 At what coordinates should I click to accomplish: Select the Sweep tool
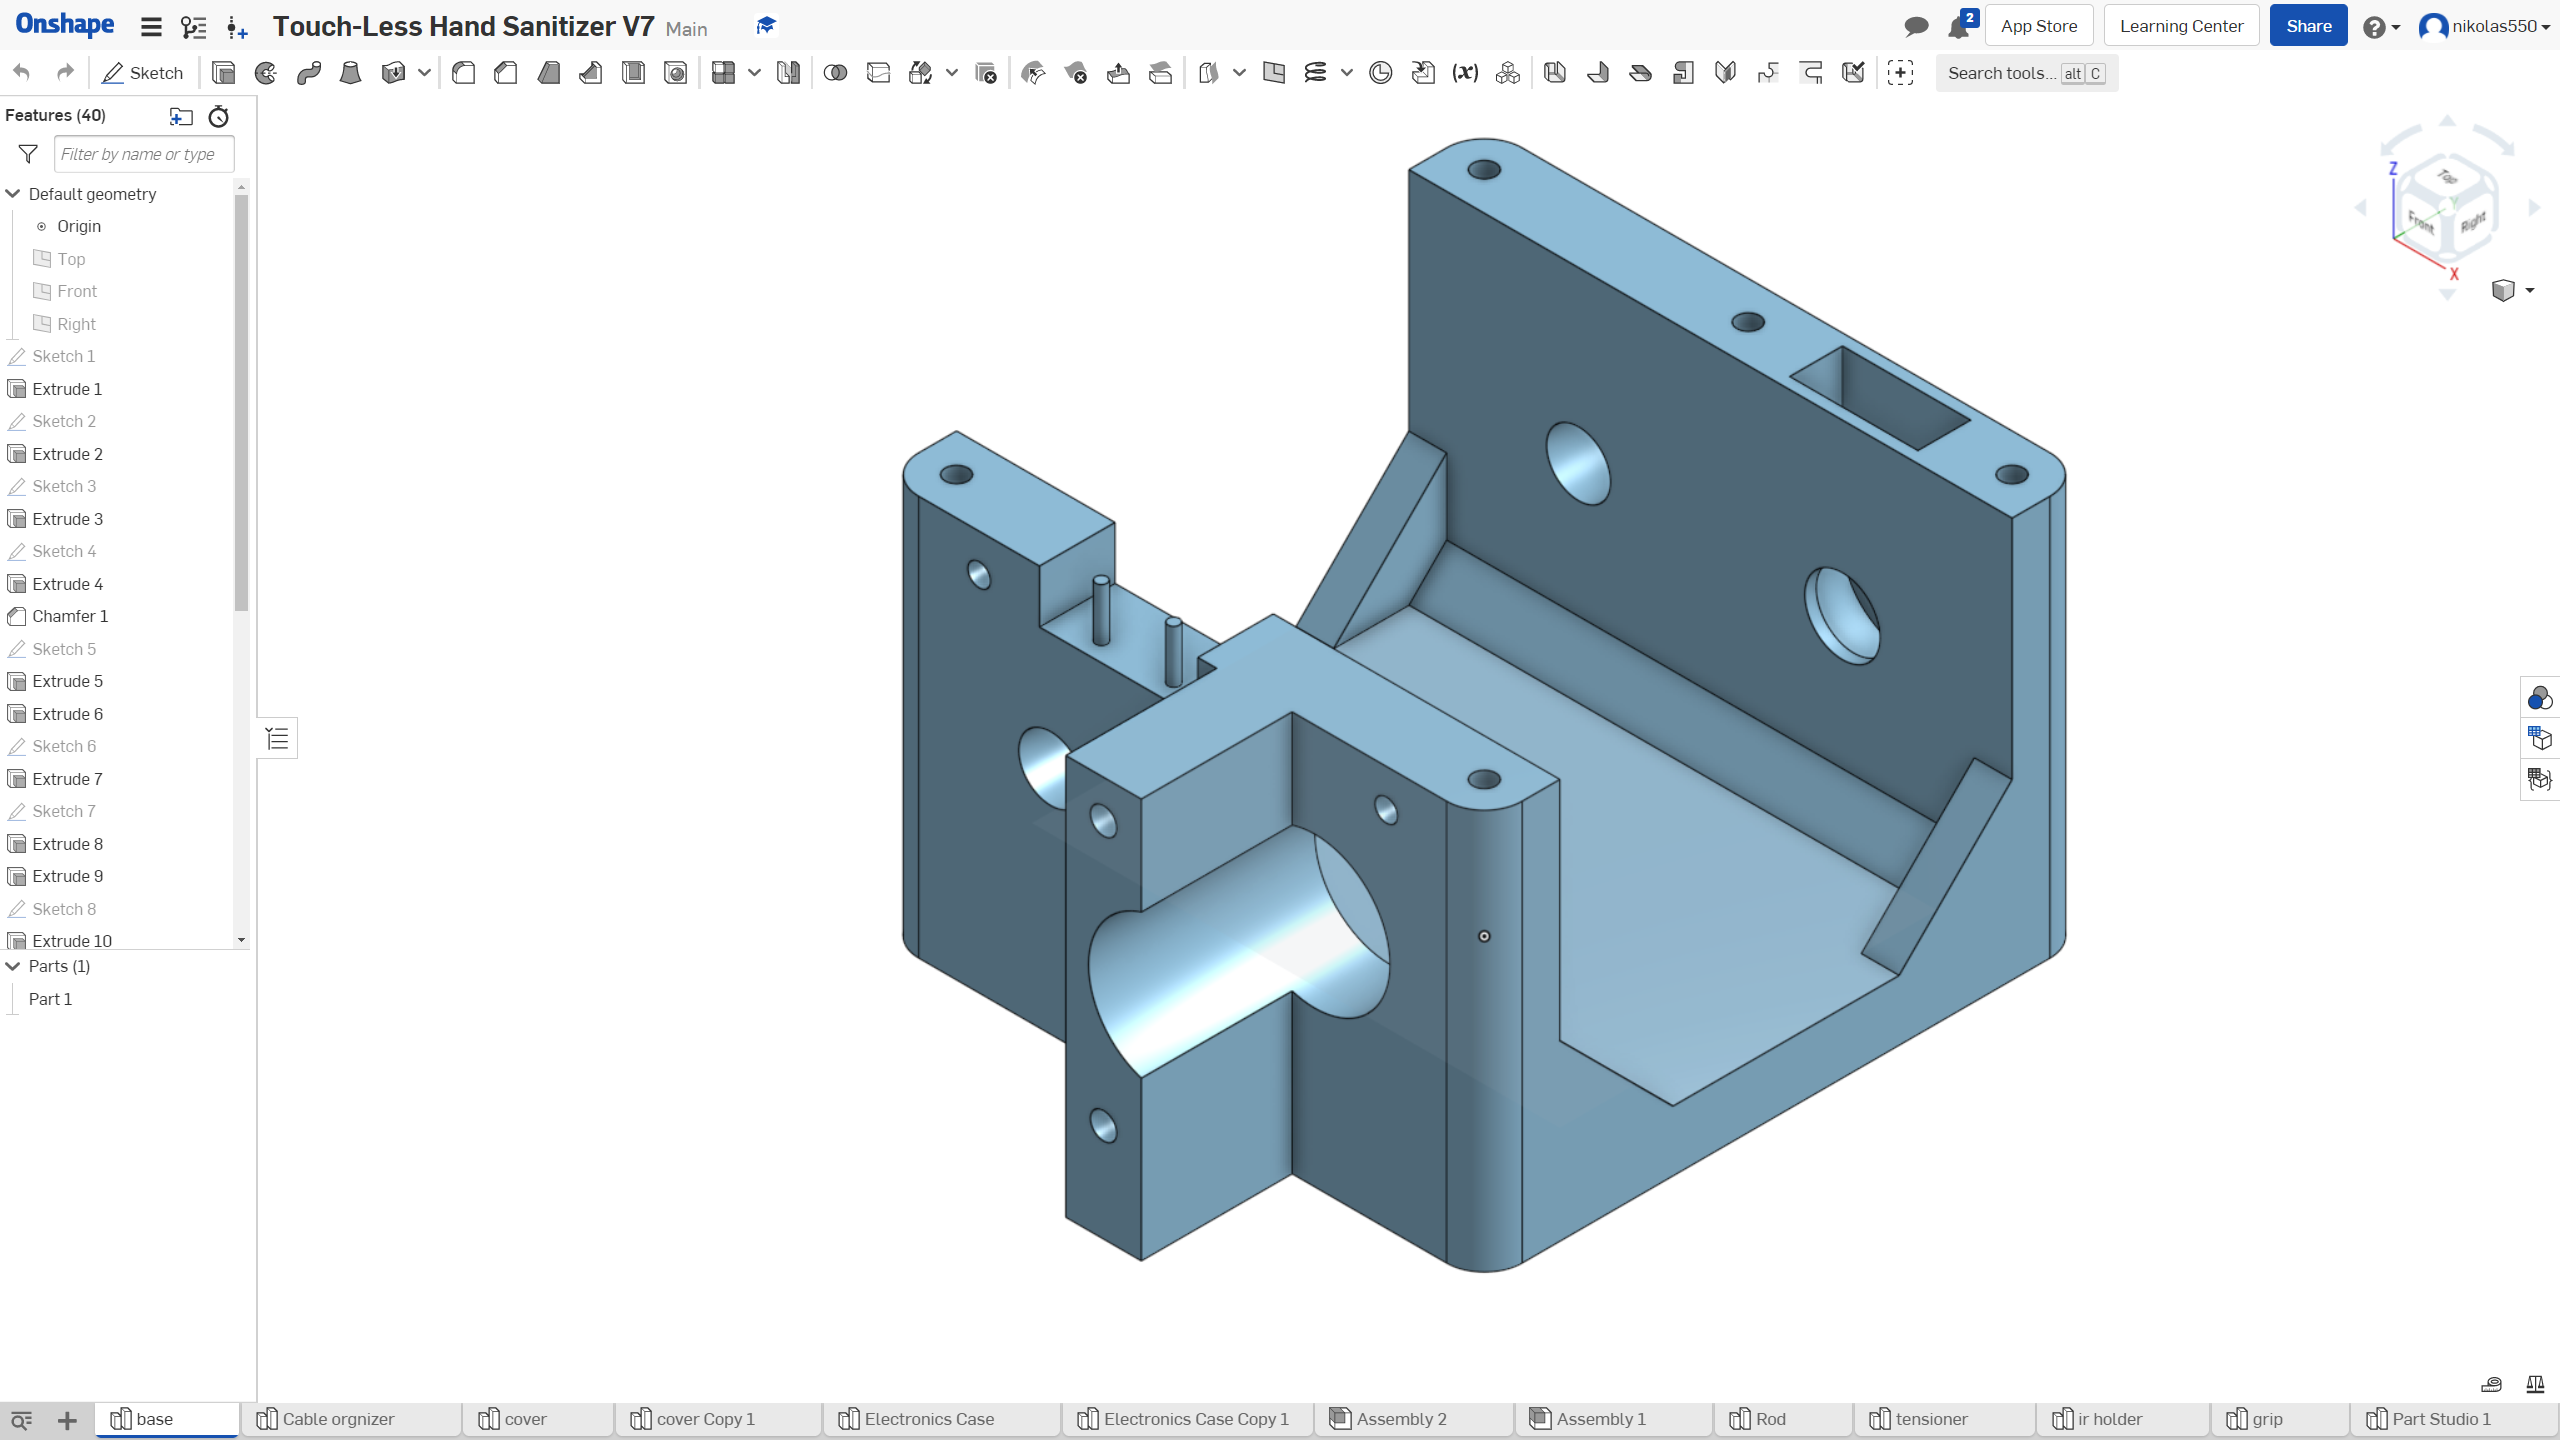tap(308, 72)
